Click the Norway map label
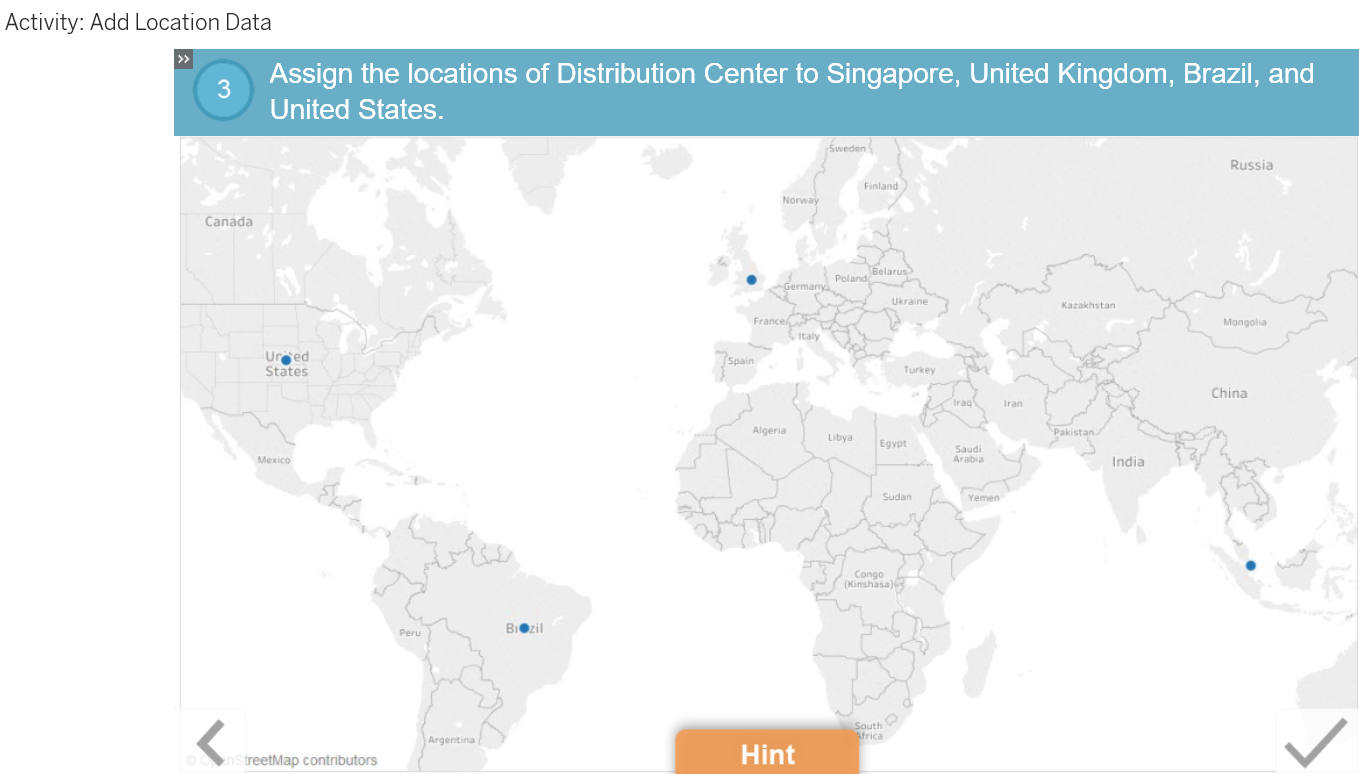The image size is (1359, 774). 800,200
